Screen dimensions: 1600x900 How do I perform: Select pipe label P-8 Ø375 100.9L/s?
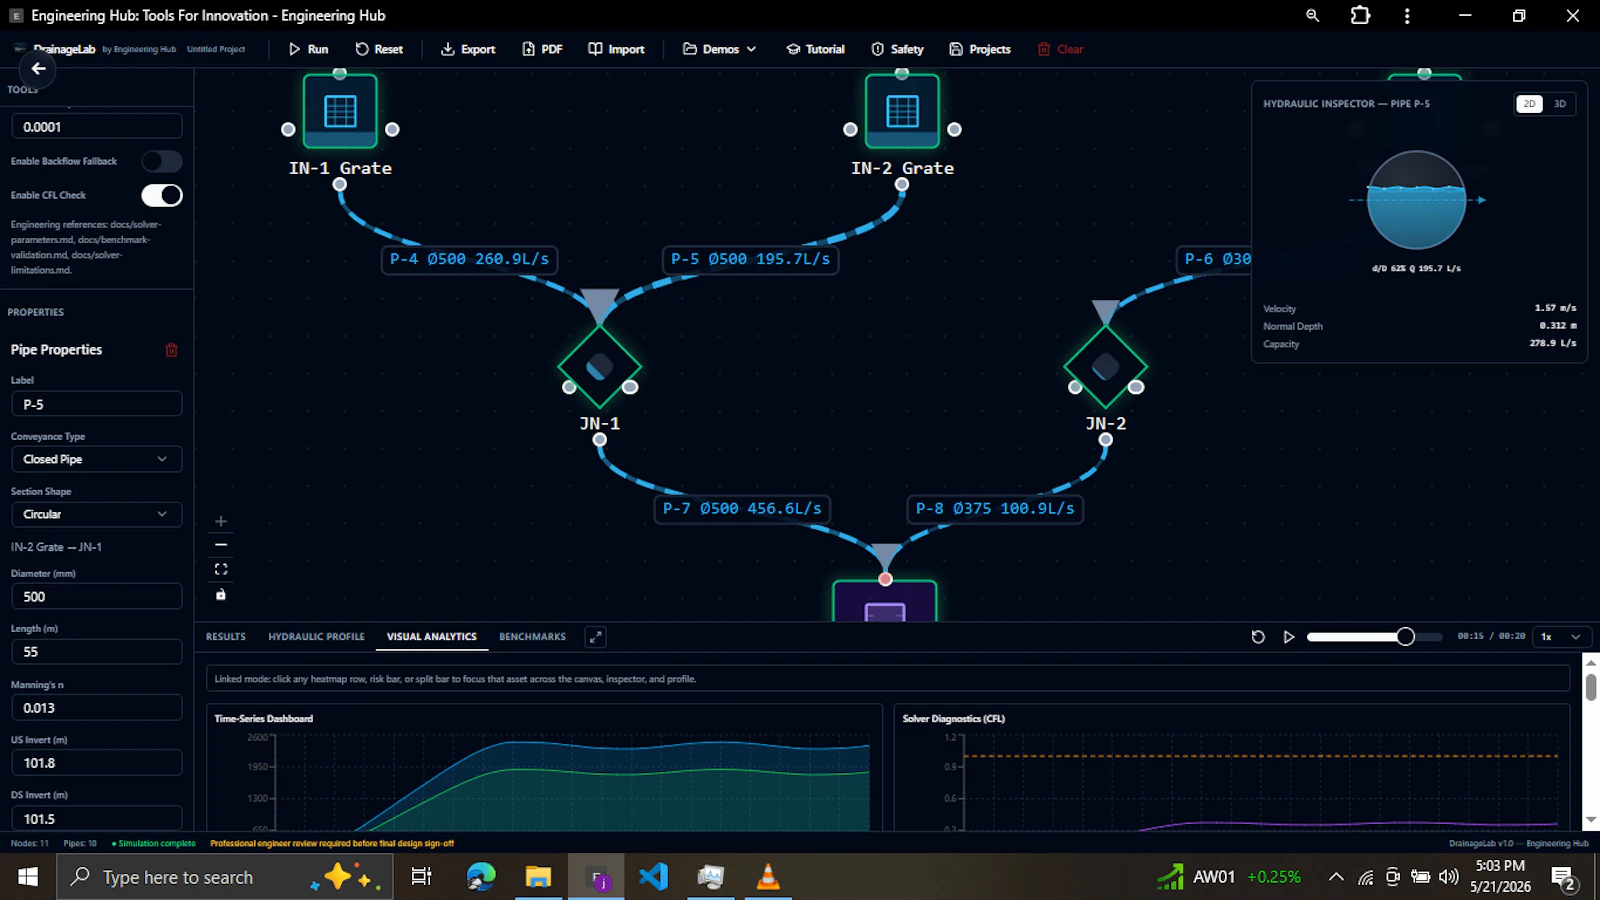click(995, 508)
